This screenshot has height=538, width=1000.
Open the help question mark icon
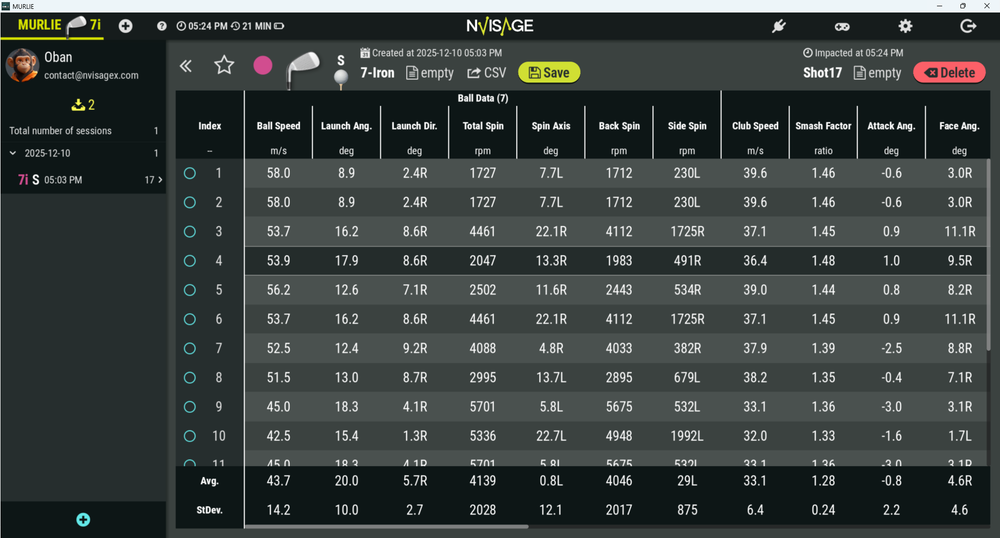tap(162, 26)
